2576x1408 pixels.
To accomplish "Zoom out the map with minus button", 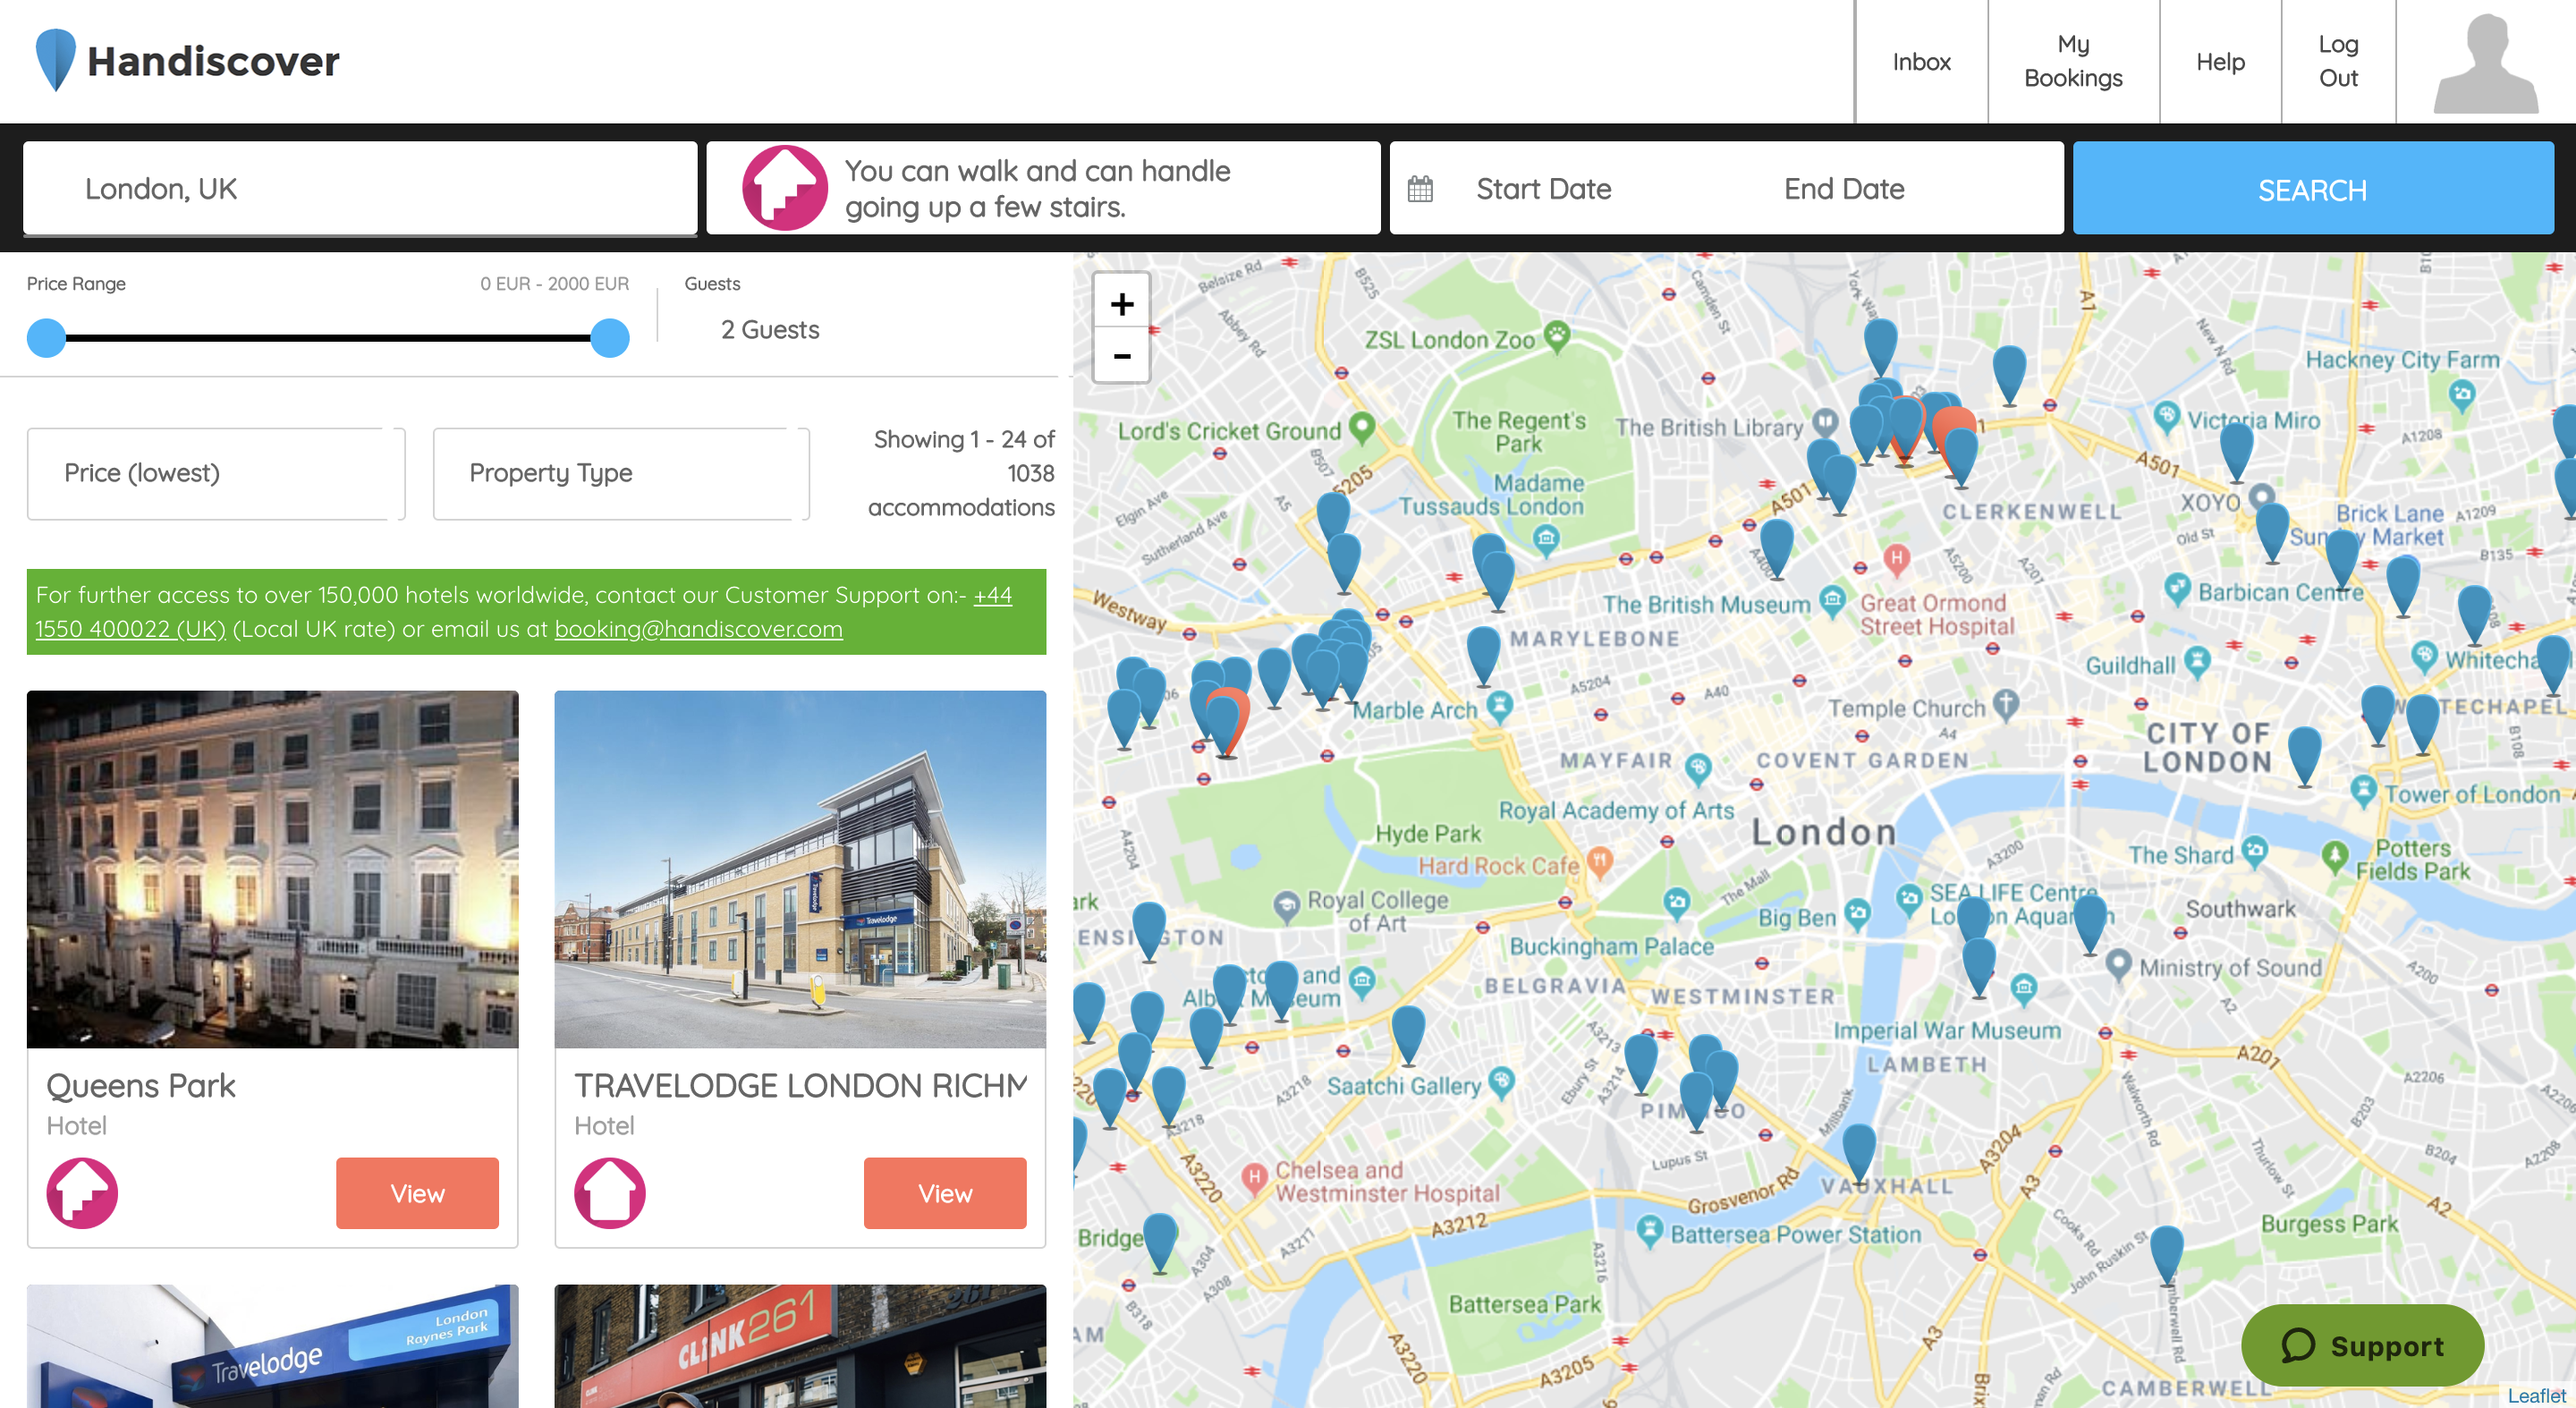I will tap(1121, 356).
